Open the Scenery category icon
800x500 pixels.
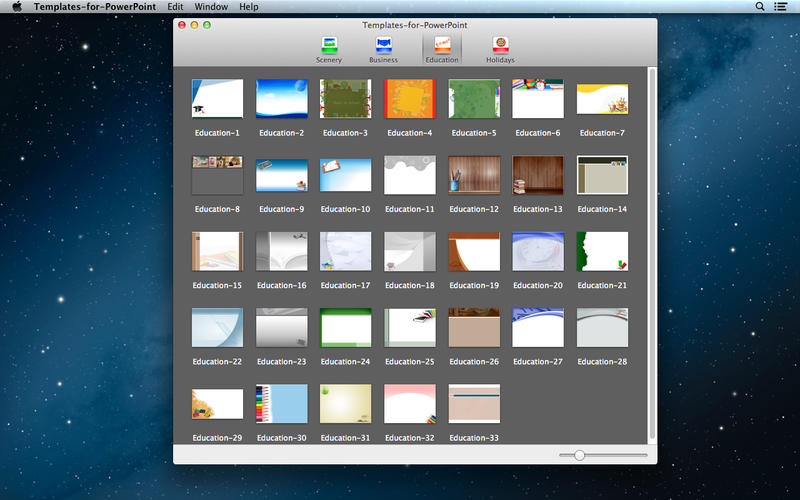[x=329, y=45]
